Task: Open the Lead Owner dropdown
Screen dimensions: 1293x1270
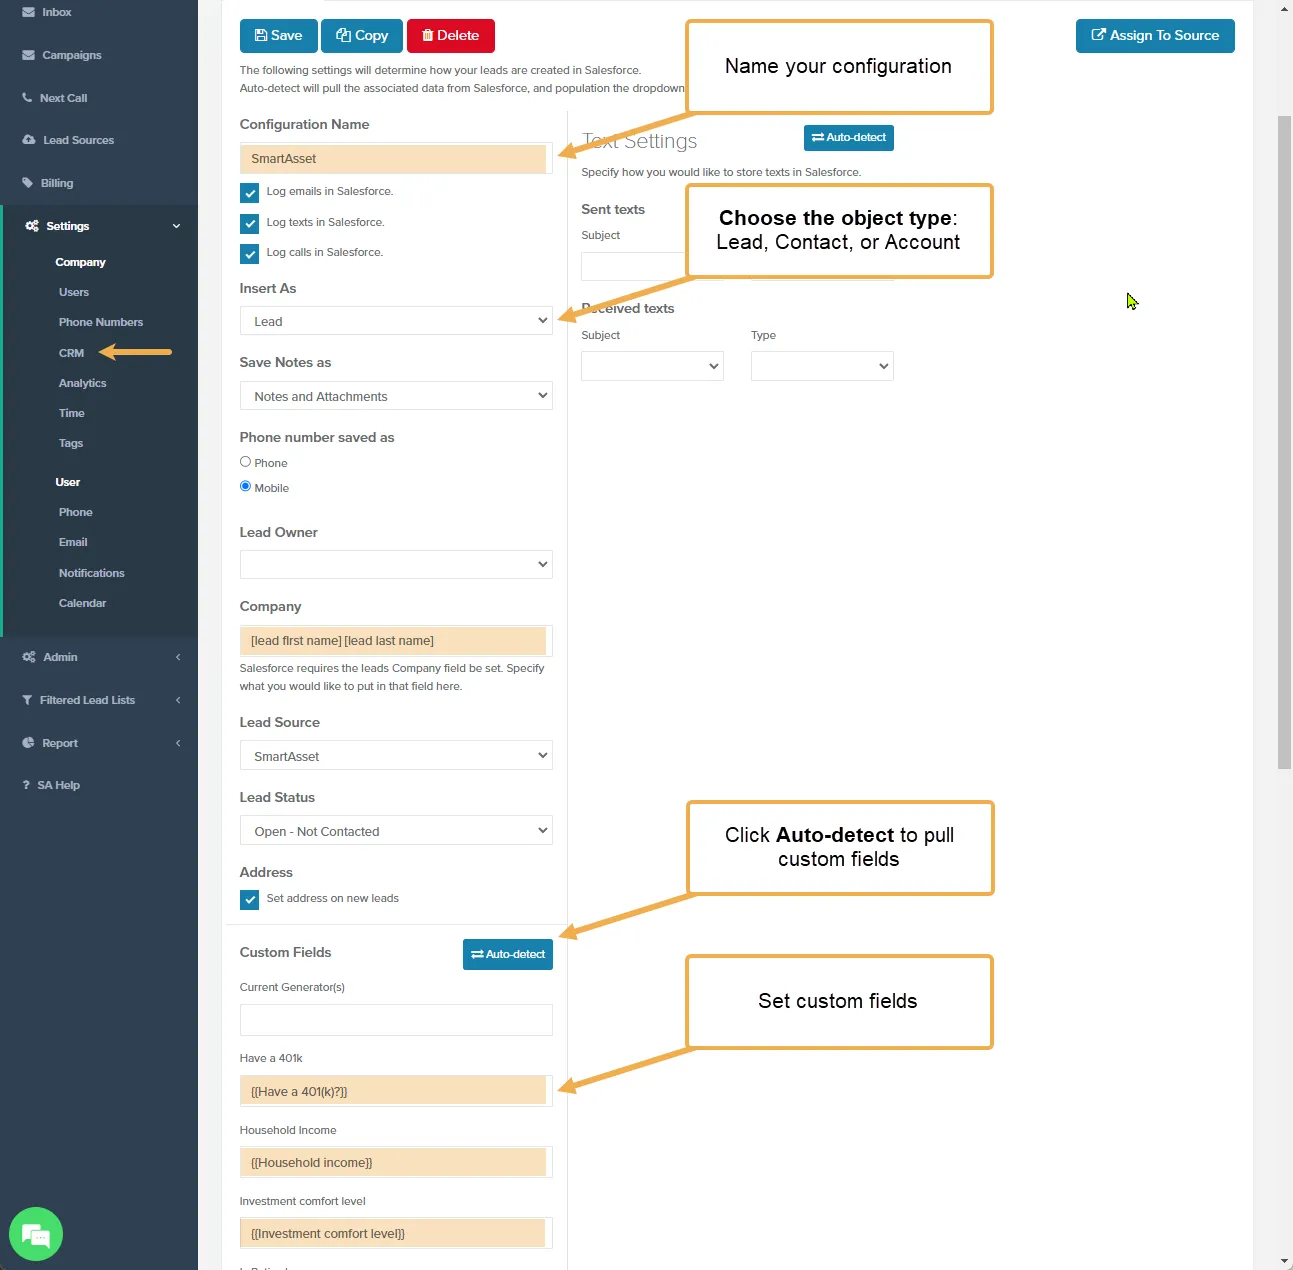Action: (x=396, y=564)
